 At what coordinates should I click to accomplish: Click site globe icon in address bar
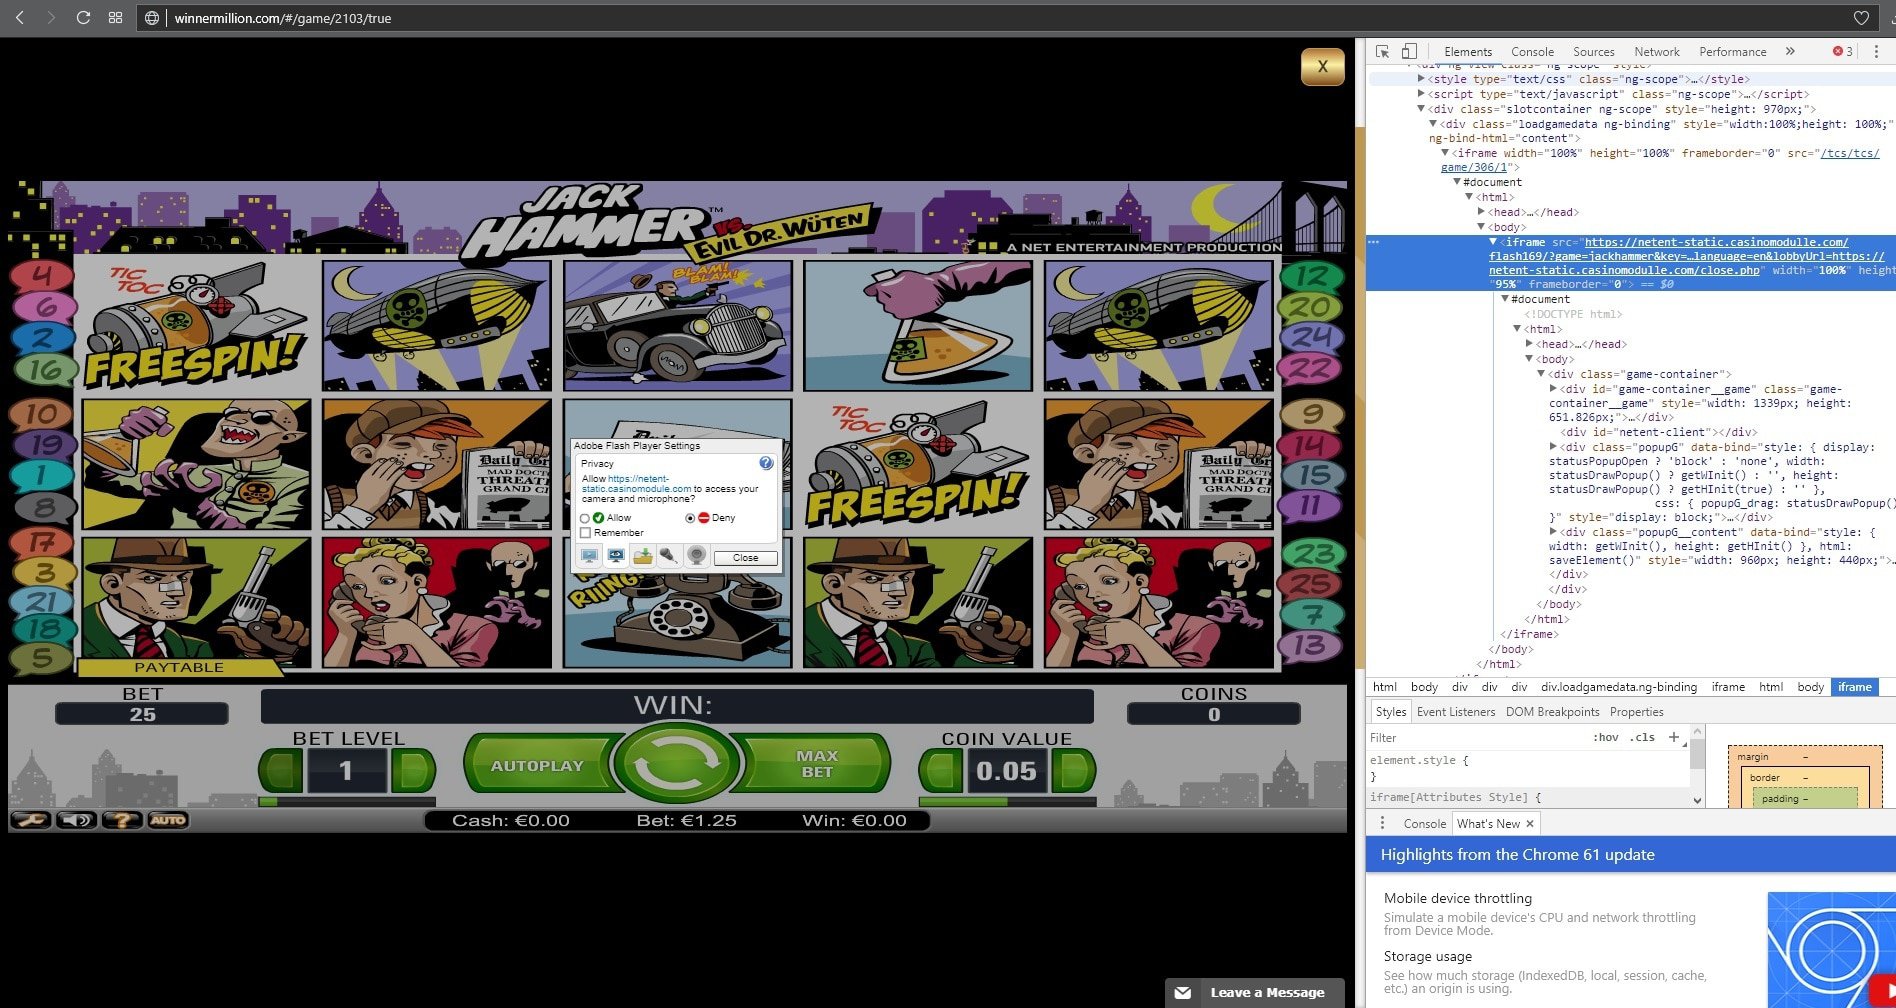[x=152, y=18]
